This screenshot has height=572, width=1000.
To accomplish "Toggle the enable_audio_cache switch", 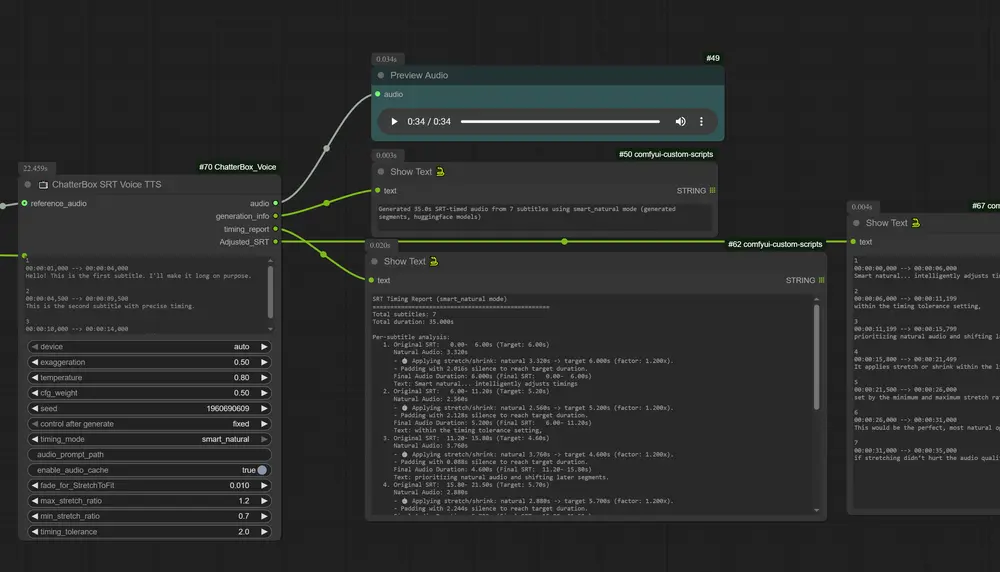I will (262, 470).
